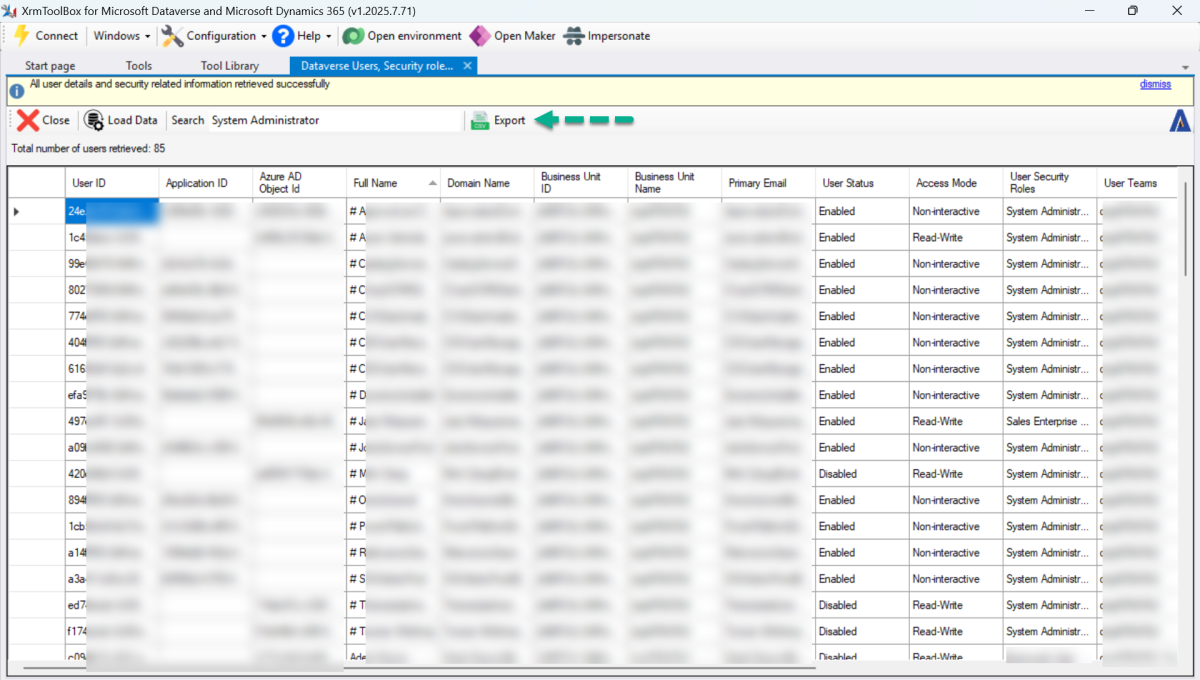Open the Configuration menu
Screen dimensions: 1200x680
coord(214,36)
